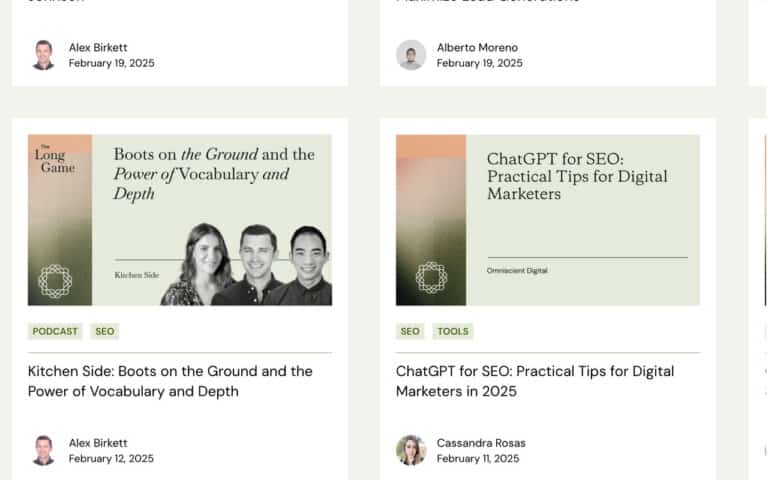Screen dimensions: 768x480
Task: Select the SEO tag under Kitchen Side post
Action: tap(105, 332)
